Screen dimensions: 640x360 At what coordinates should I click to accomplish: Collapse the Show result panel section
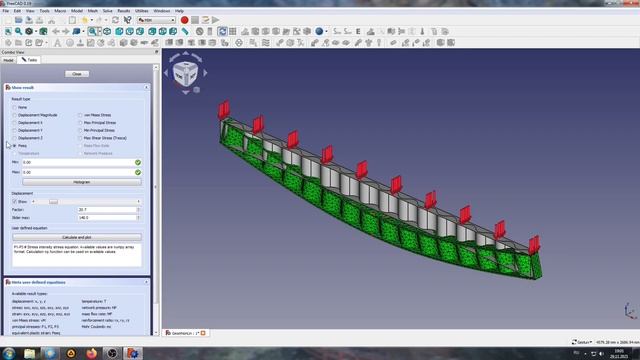click(x=146, y=87)
